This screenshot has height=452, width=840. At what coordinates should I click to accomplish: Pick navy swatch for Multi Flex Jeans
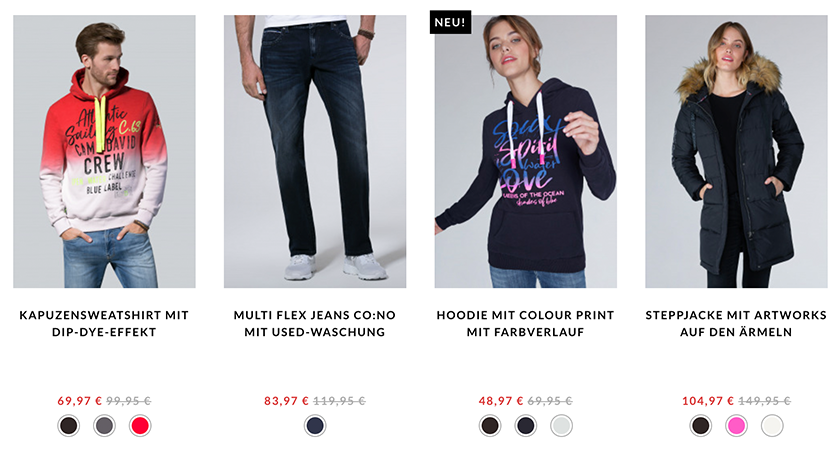tap(315, 426)
